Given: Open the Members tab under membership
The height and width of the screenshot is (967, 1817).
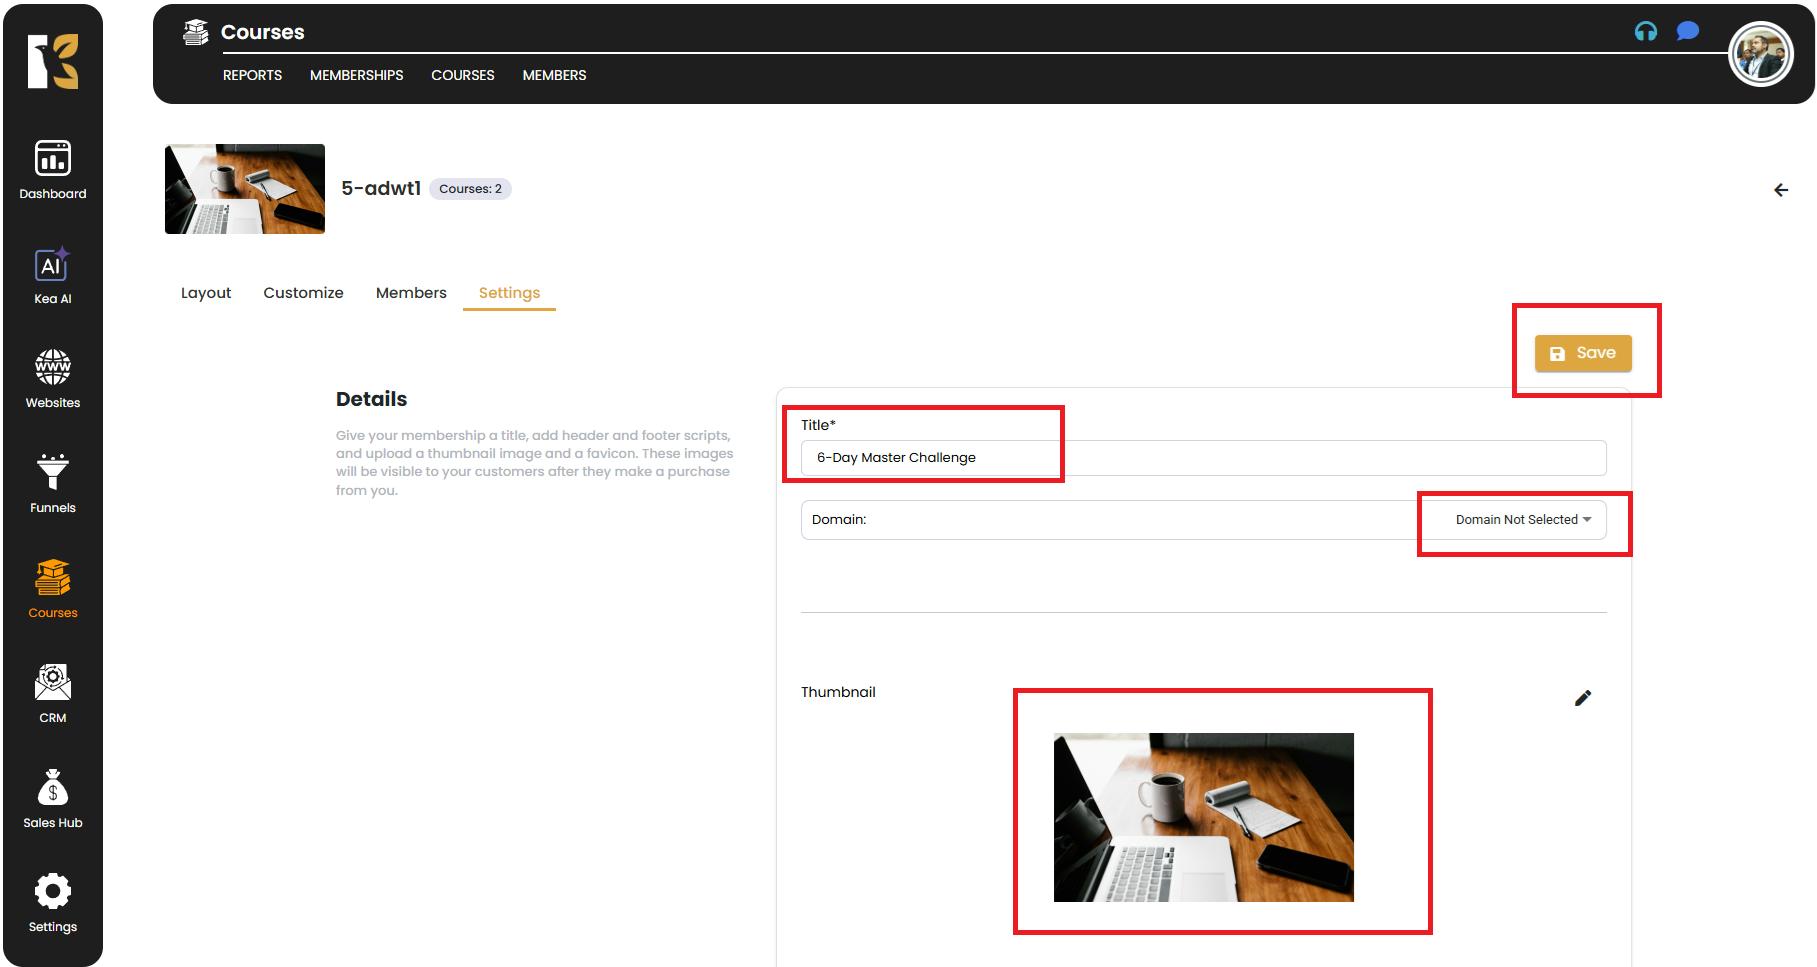Looking at the screenshot, I should 411,293.
